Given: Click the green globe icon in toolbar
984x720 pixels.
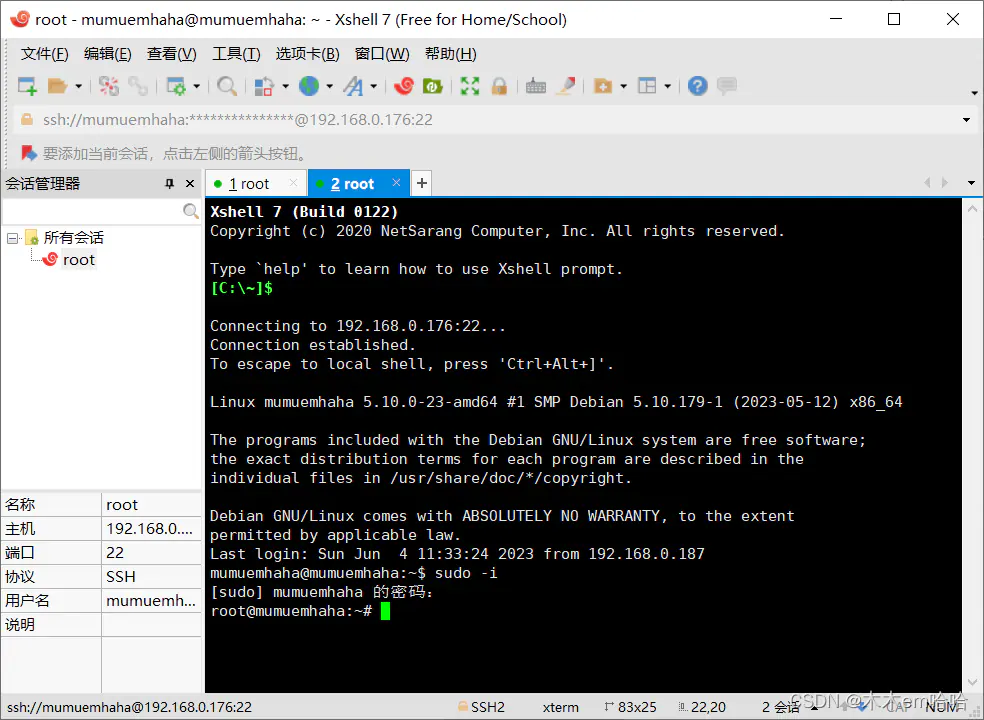Looking at the screenshot, I should click(x=309, y=85).
